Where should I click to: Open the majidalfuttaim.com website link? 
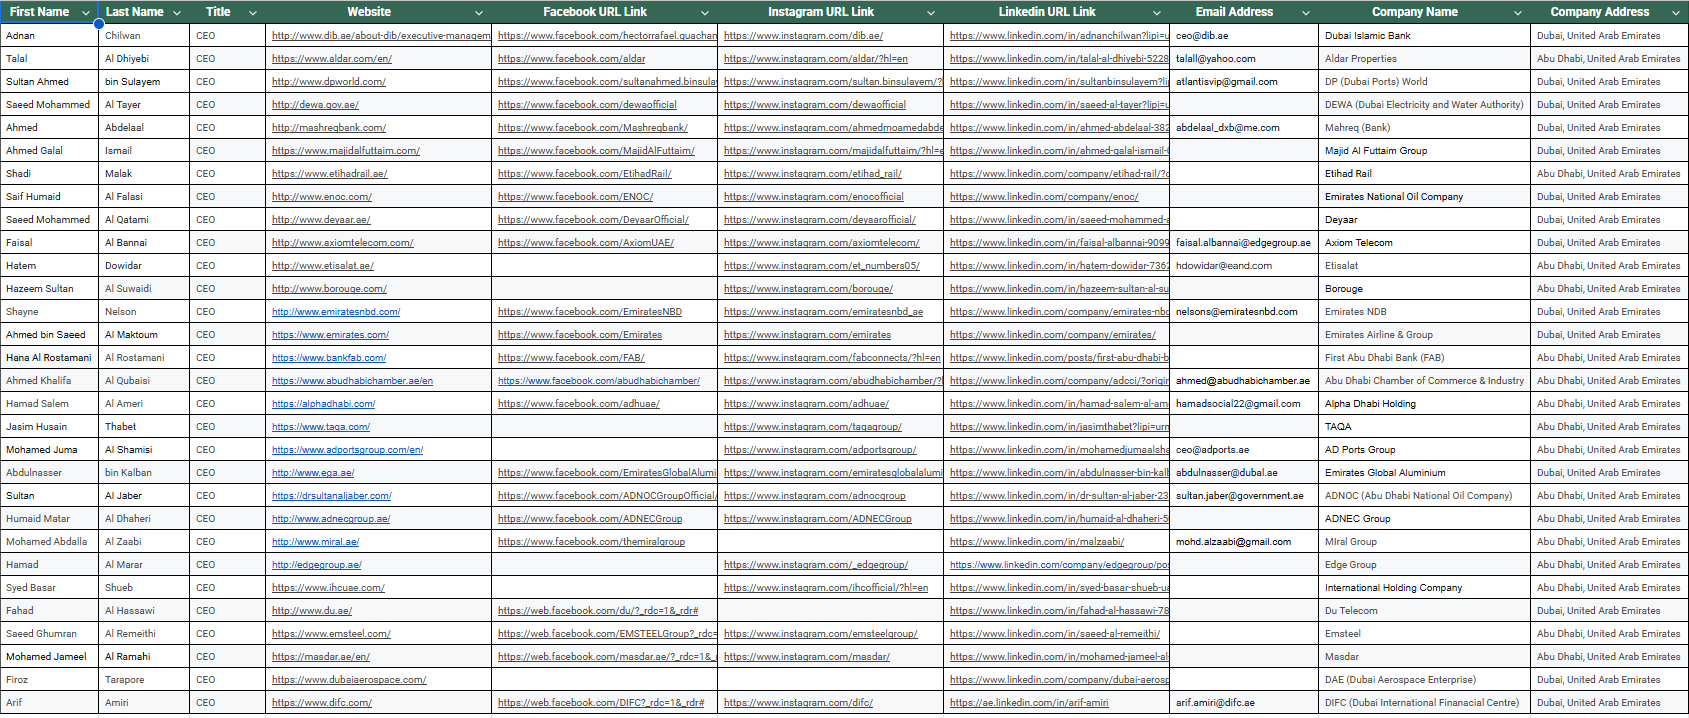(346, 151)
